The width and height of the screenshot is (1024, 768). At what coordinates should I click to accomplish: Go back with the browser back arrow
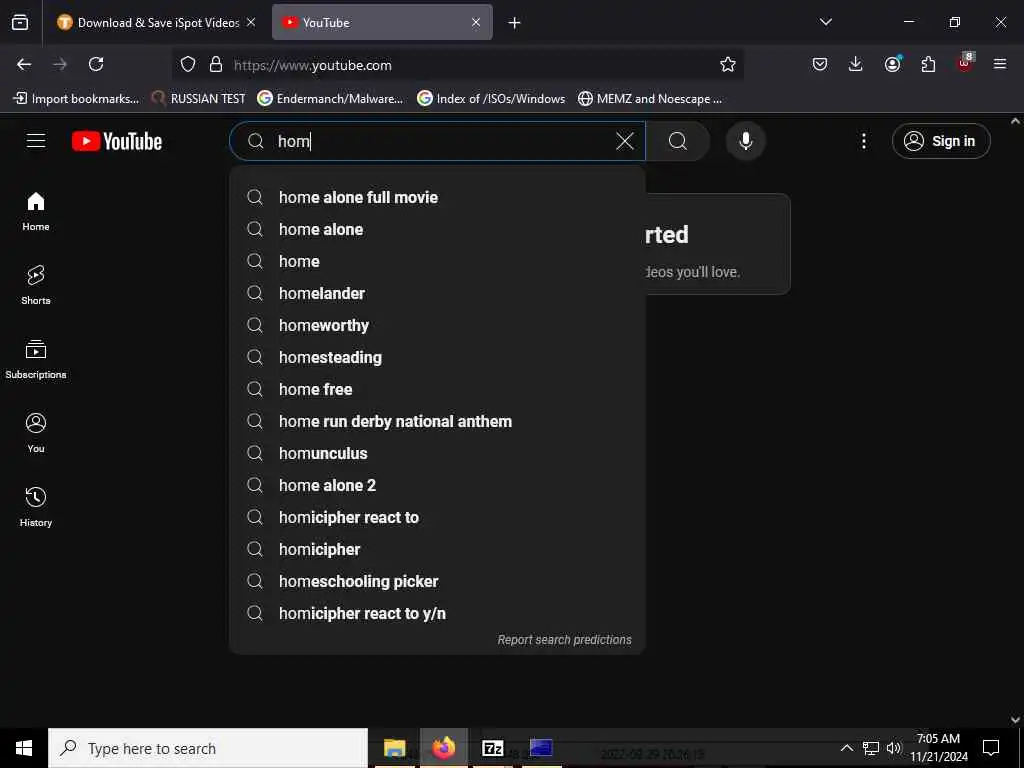(x=24, y=64)
